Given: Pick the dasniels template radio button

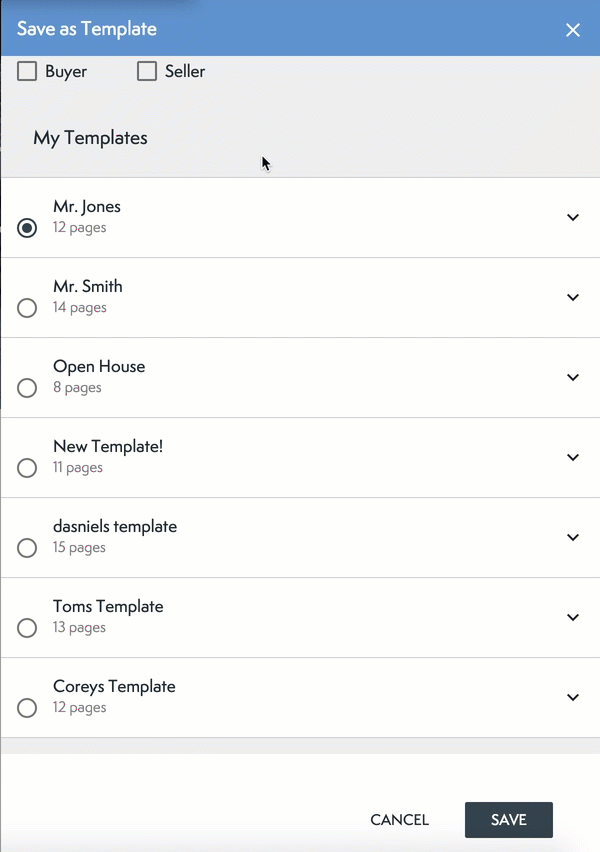Looking at the screenshot, I should (28, 548).
